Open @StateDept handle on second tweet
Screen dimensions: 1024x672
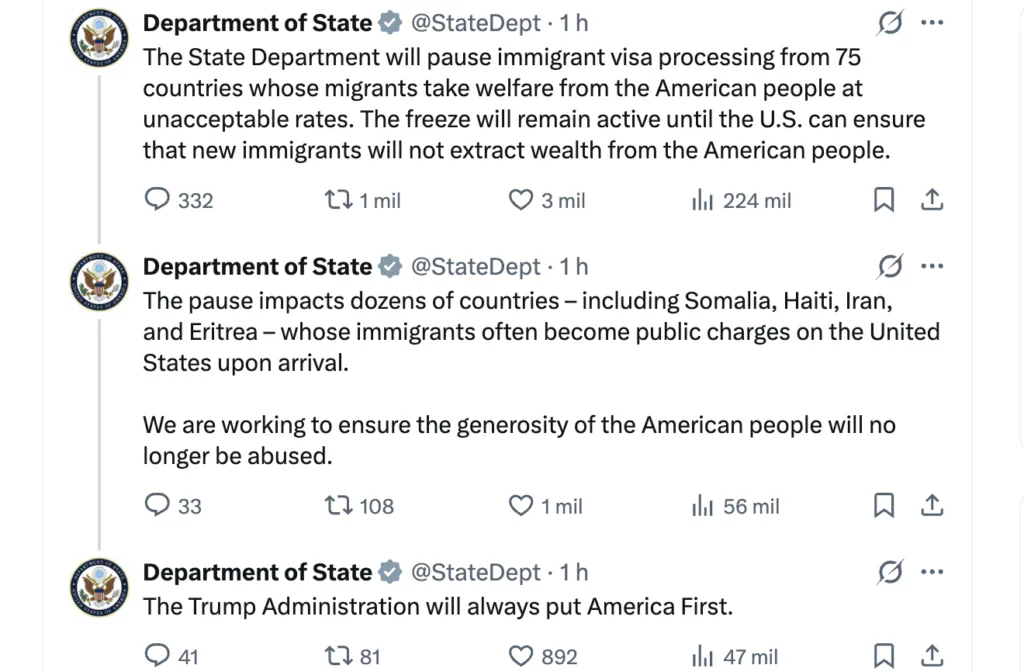[x=476, y=267]
